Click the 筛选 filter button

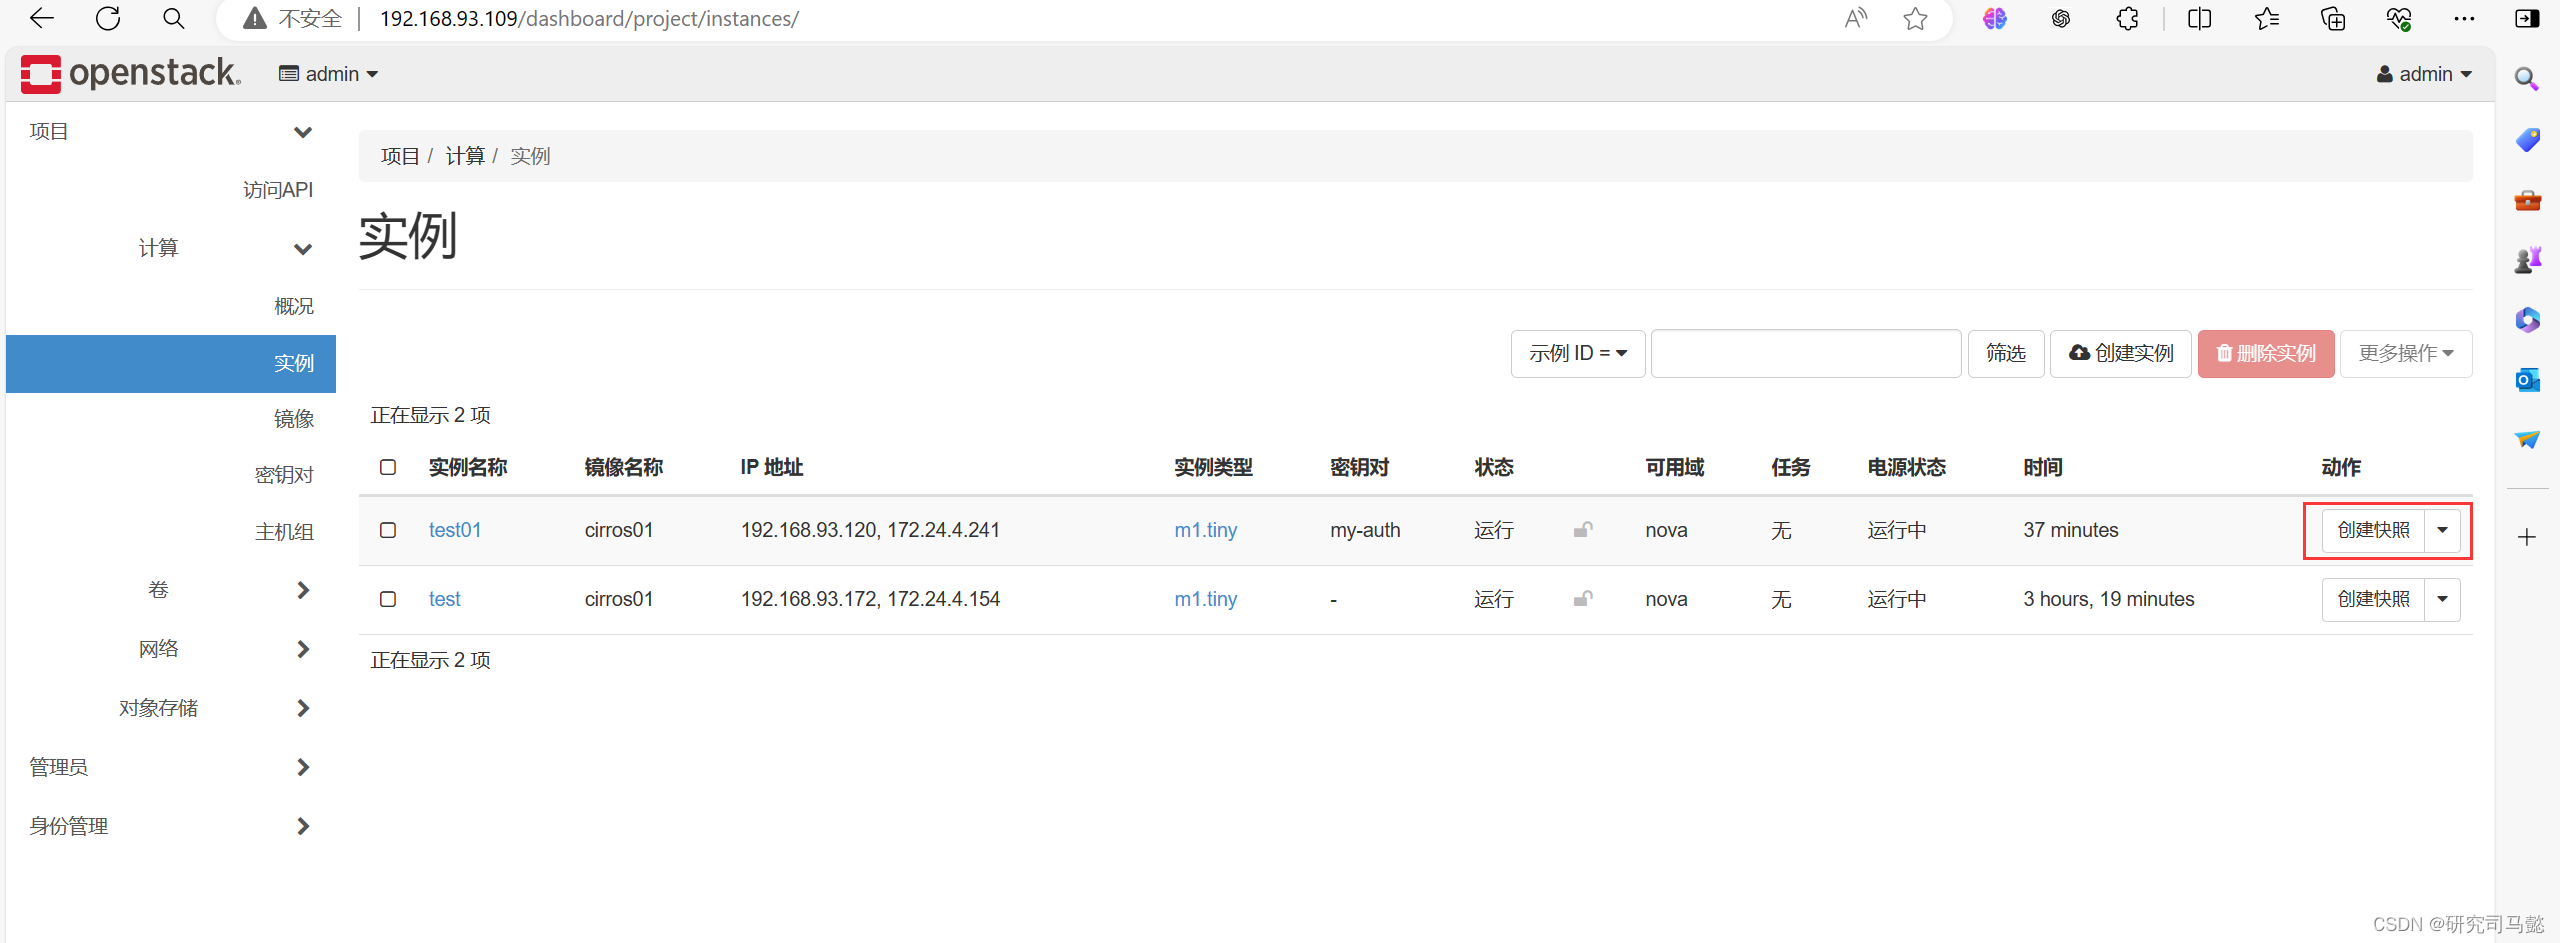(2005, 353)
